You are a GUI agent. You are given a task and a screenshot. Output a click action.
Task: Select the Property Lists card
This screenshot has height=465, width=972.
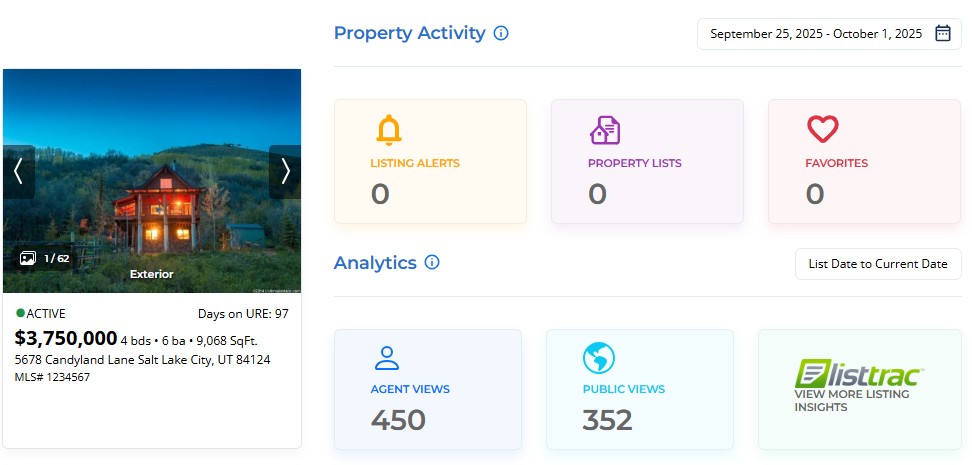pyautogui.click(x=647, y=161)
